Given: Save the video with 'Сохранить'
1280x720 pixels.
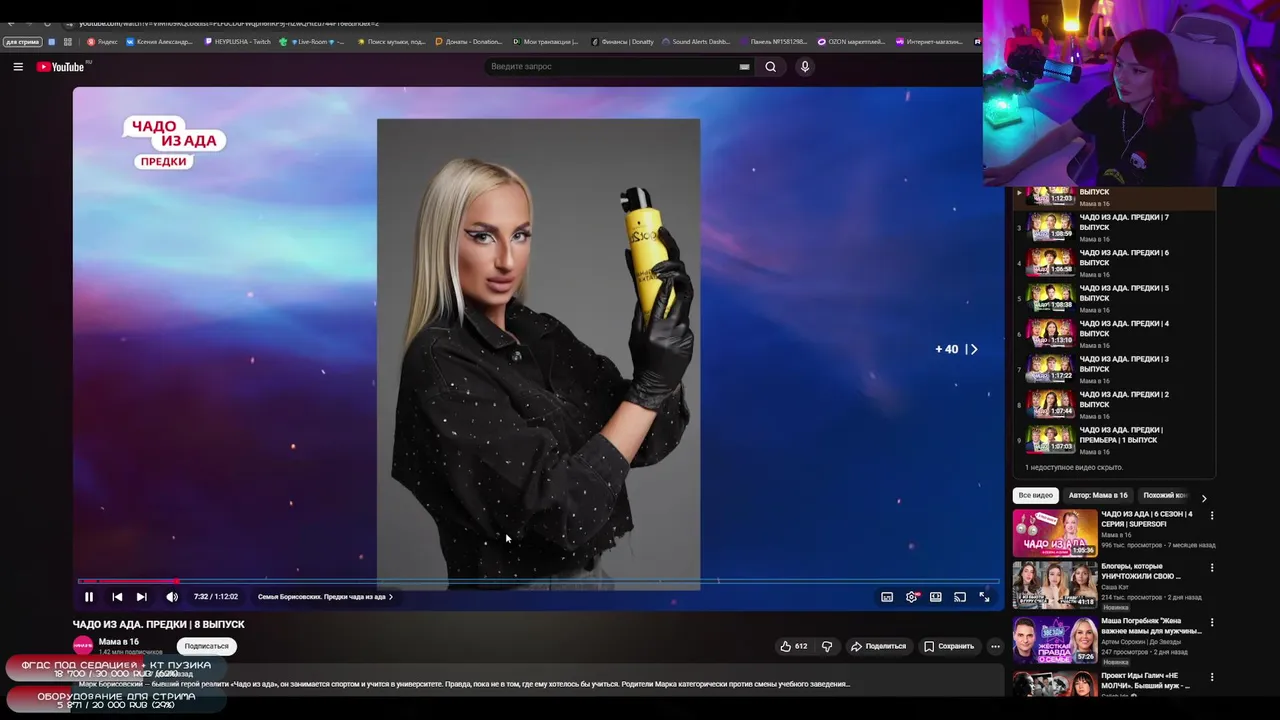Looking at the screenshot, I should [x=949, y=646].
